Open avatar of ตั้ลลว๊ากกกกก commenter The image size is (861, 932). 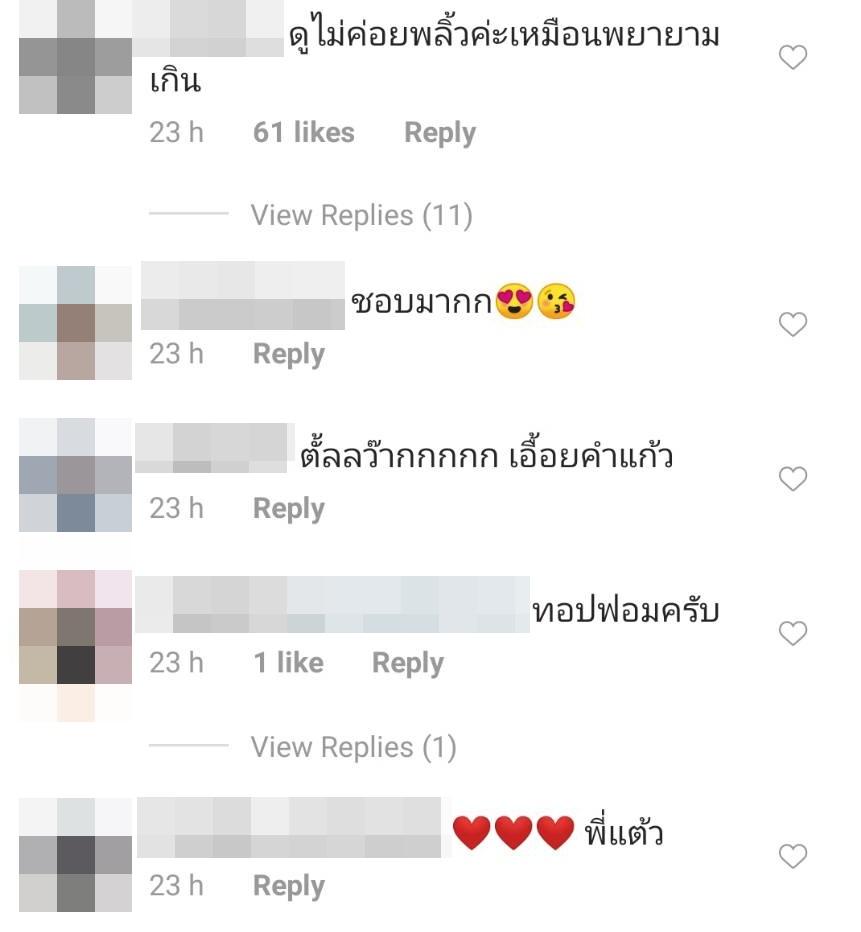pyautogui.click(x=75, y=475)
